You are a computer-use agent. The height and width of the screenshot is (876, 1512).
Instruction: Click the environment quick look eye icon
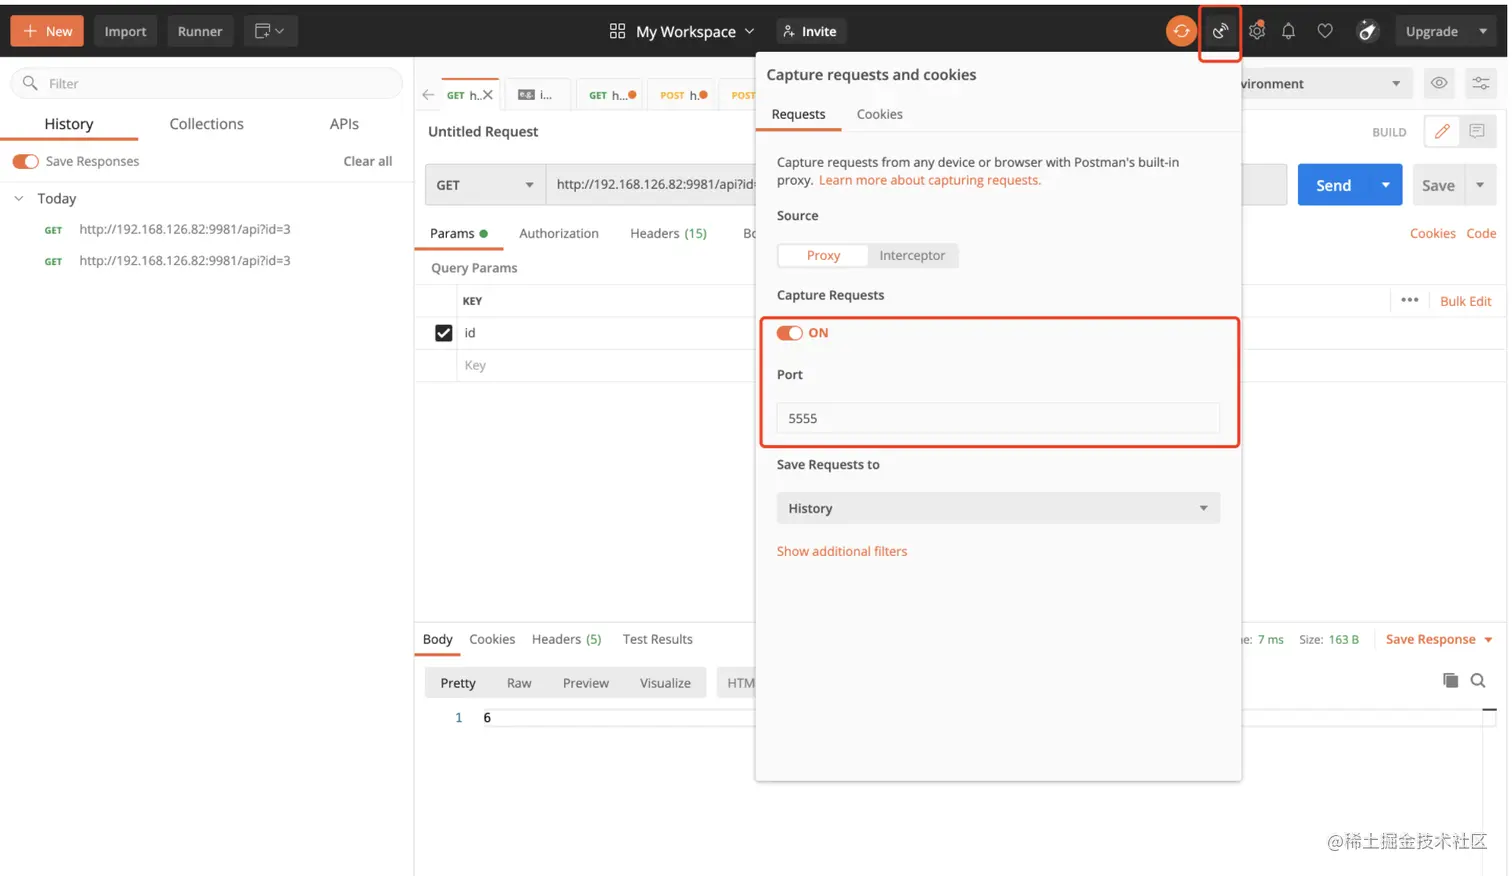click(1439, 83)
